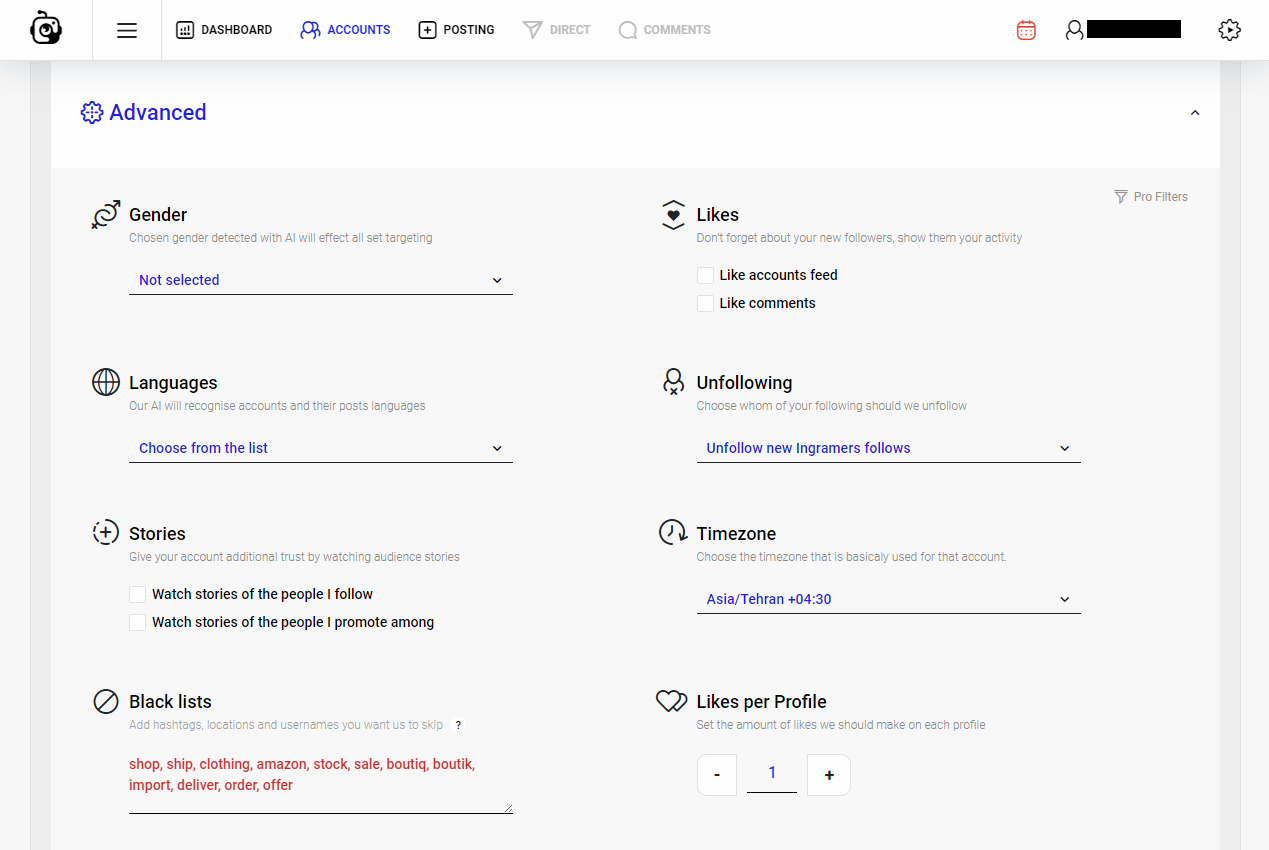
Task: Enable Like accounts feed checkbox
Action: (706, 275)
